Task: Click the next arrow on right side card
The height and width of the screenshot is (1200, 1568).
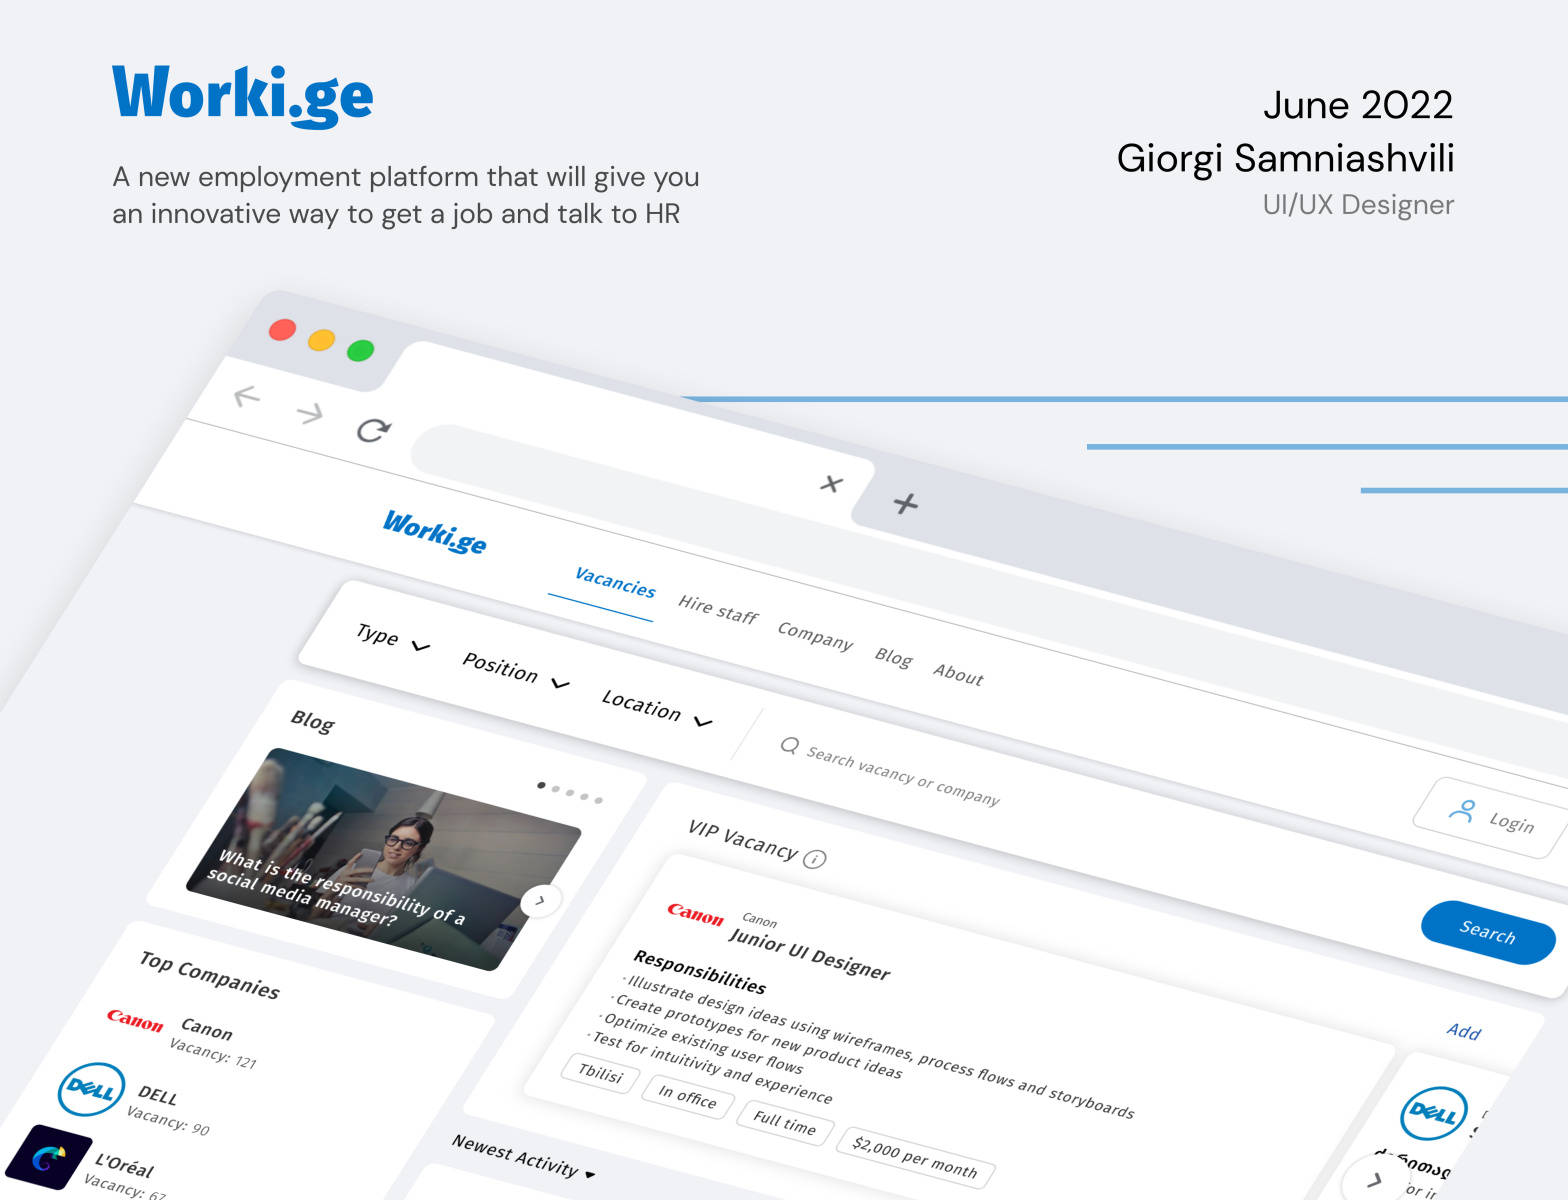Action: 1375,1180
